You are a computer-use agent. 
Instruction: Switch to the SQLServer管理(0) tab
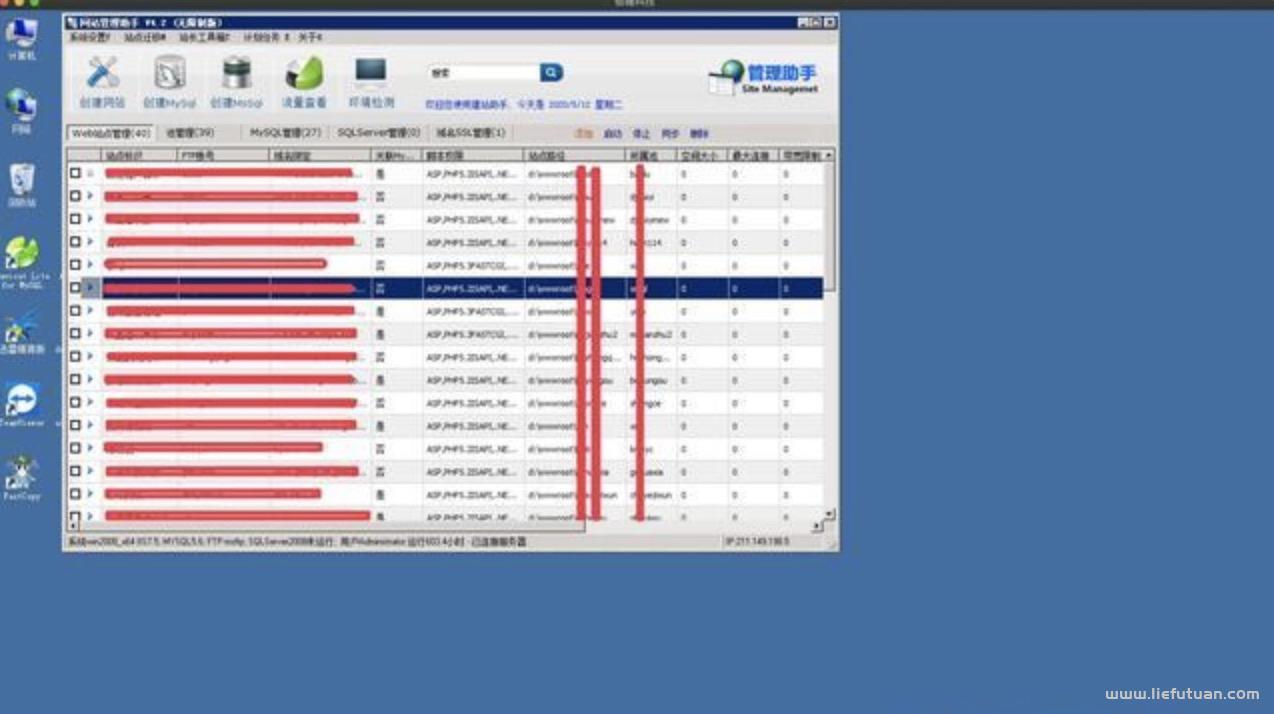pos(378,132)
